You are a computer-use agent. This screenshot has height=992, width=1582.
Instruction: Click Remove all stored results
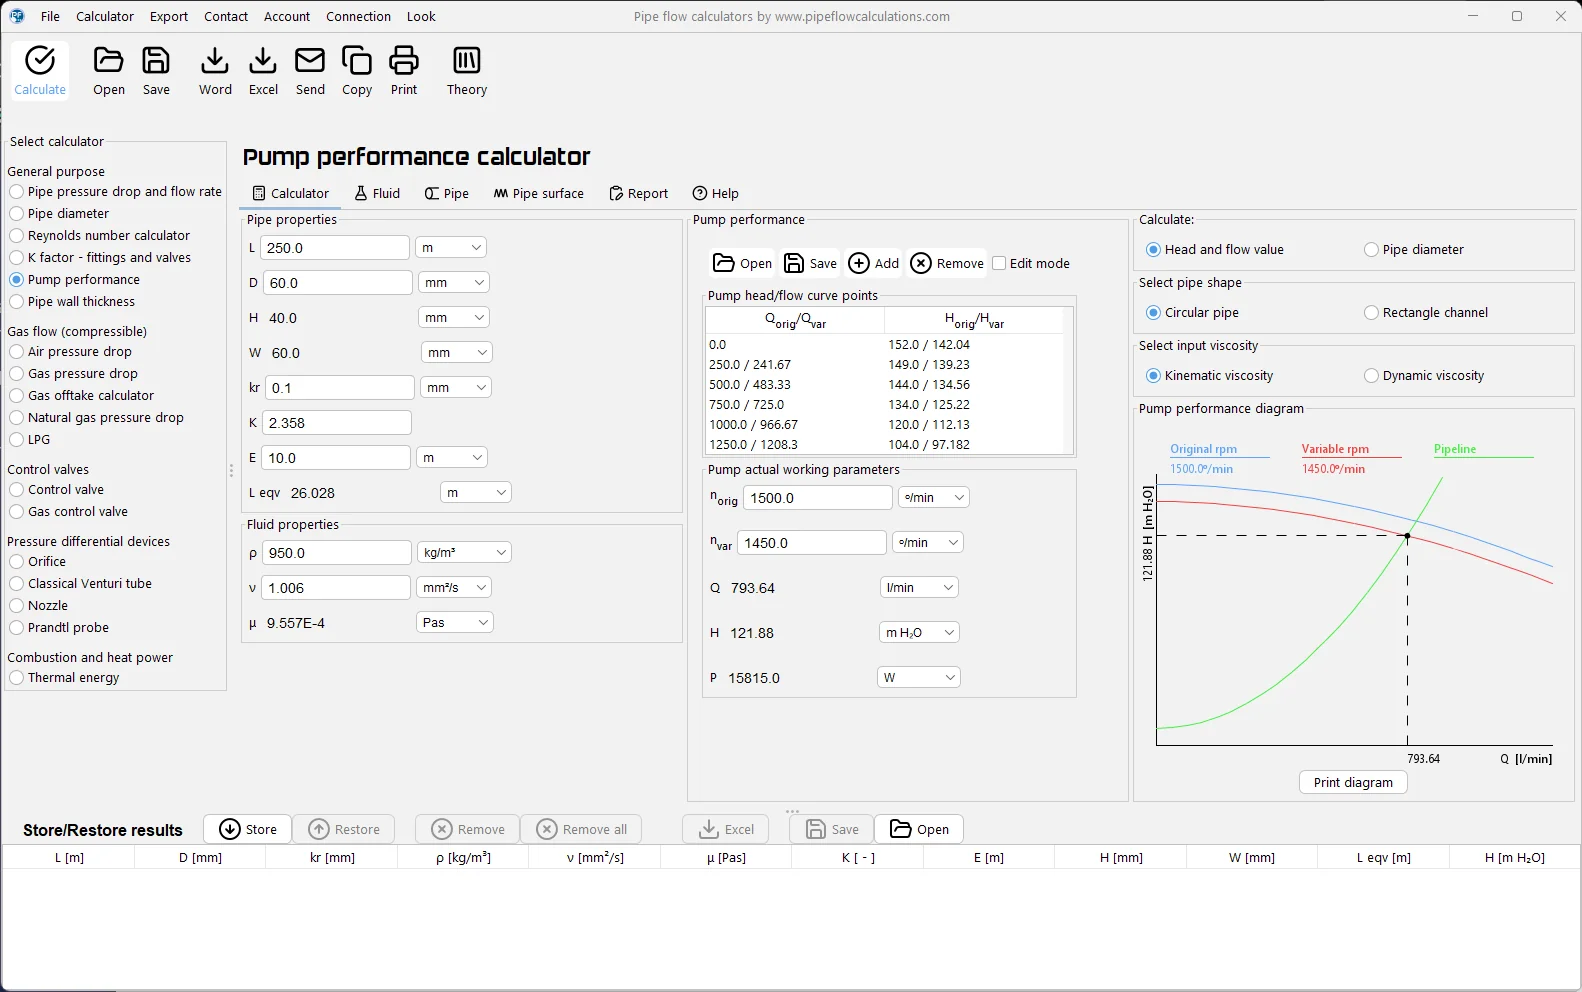(x=582, y=829)
